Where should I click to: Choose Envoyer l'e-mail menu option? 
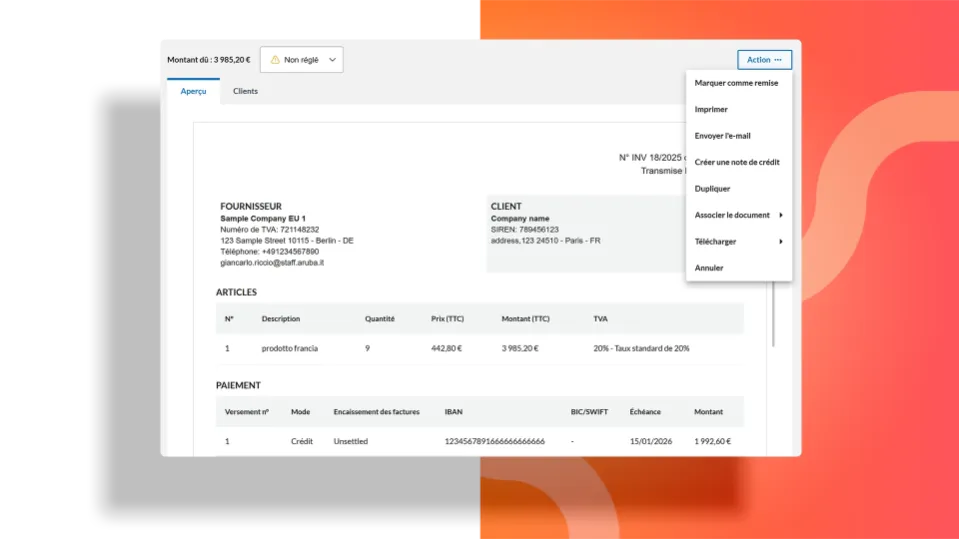click(x=722, y=136)
